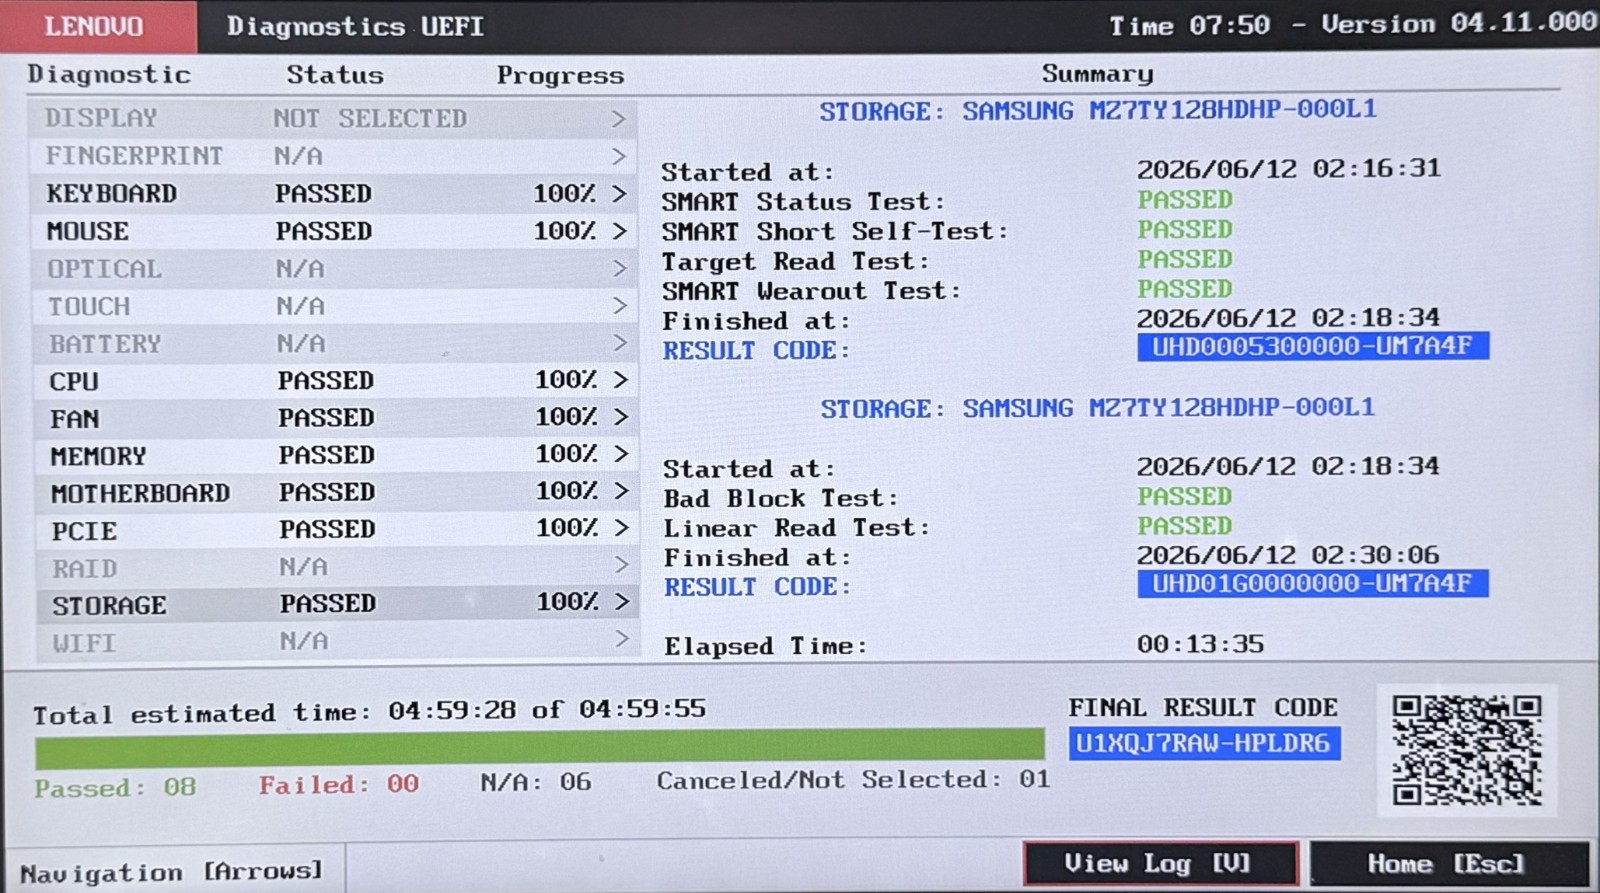The height and width of the screenshot is (893, 1600).
Task: Click the Summary heading
Action: tap(1097, 74)
